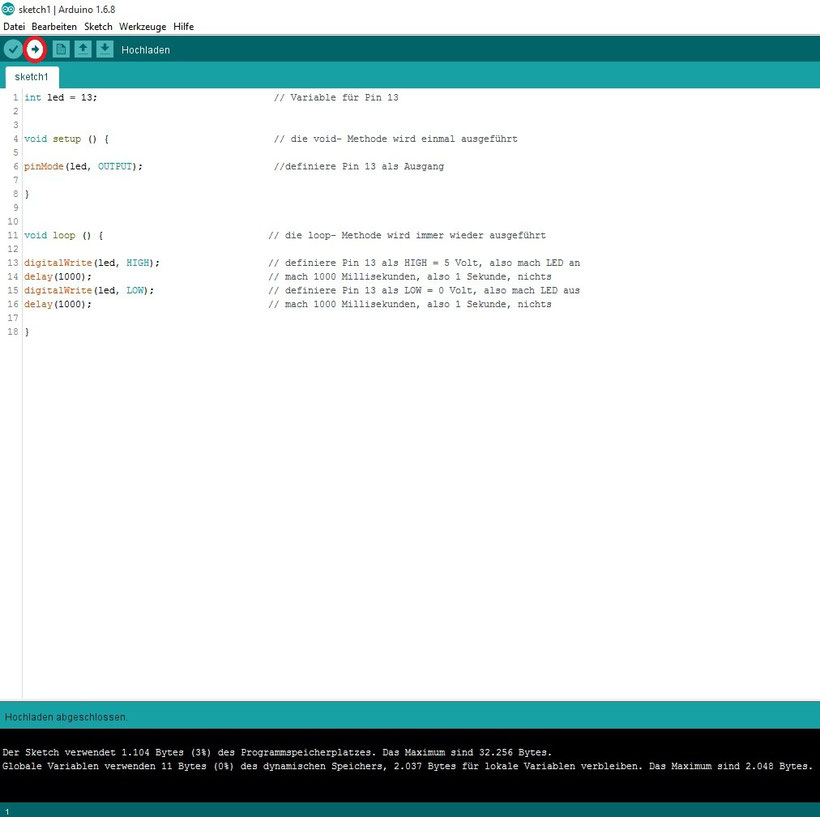The width and height of the screenshot is (820, 817).
Task: Click the 'Hochladen abgeschlossen.' status message
Action: 66,717
